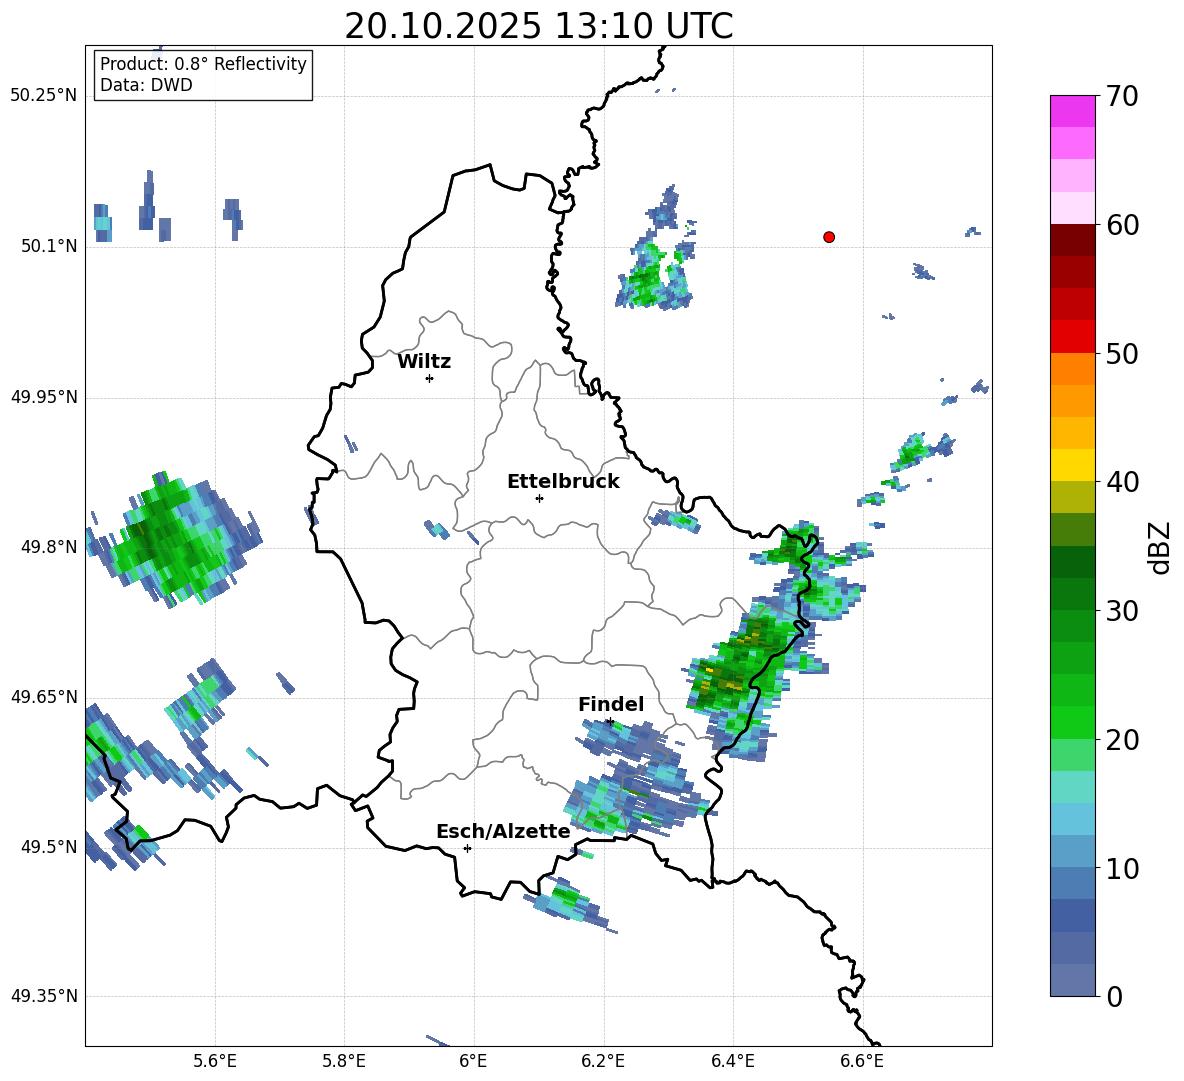Click the title 20.10.2025 13:10 UTC
Image resolution: width=1184 pixels, height=1081 pixels.
click(539, 26)
